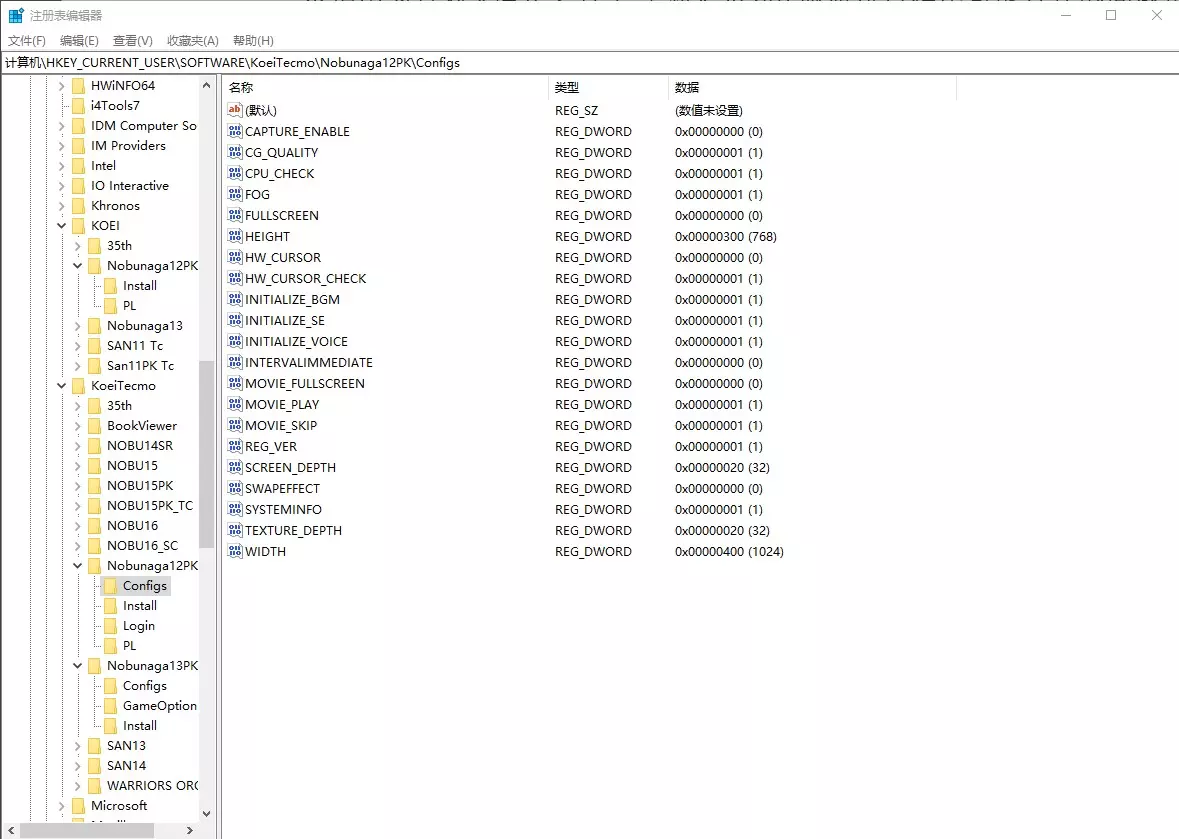The image size is (1179, 839).
Task: Select the SYSTEMINFO value name
Action: [283, 509]
